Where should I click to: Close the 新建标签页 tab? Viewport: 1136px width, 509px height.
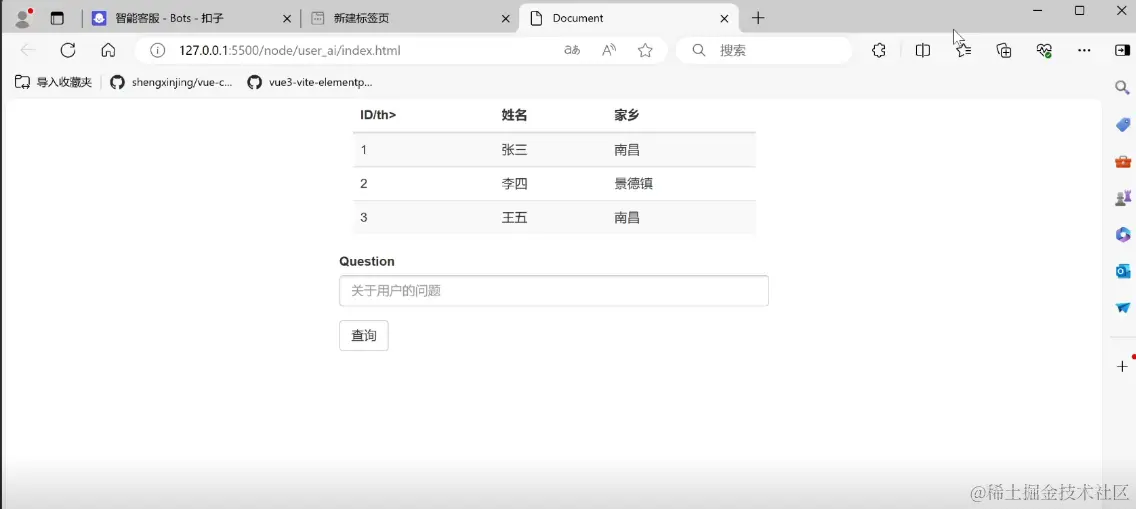coord(506,19)
